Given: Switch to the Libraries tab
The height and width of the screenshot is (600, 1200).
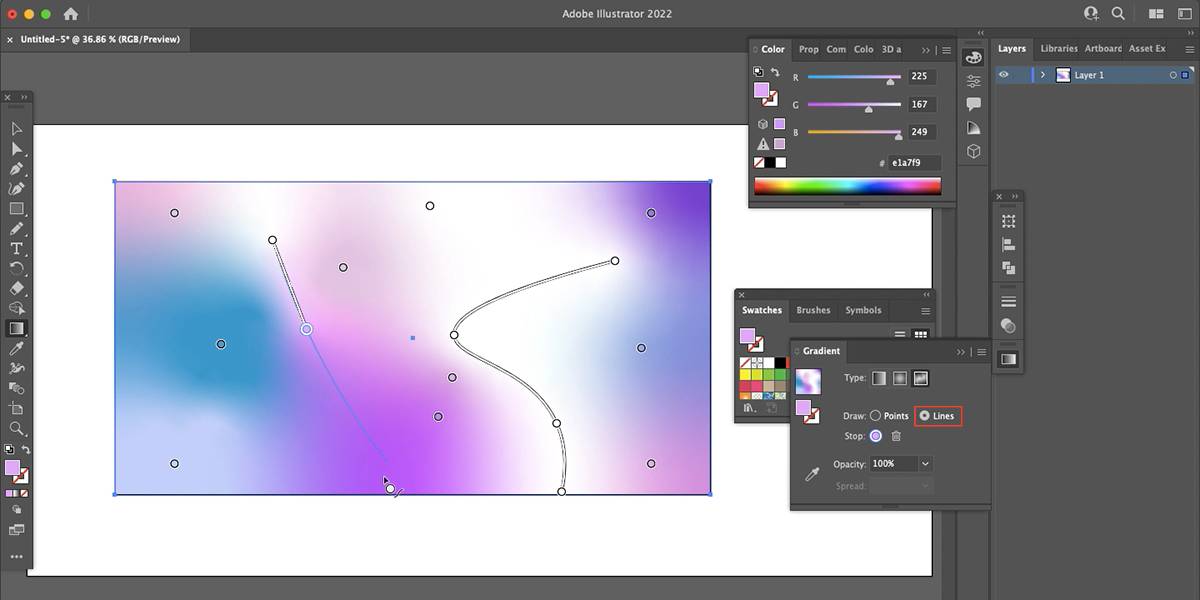Looking at the screenshot, I should tap(1059, 48).
